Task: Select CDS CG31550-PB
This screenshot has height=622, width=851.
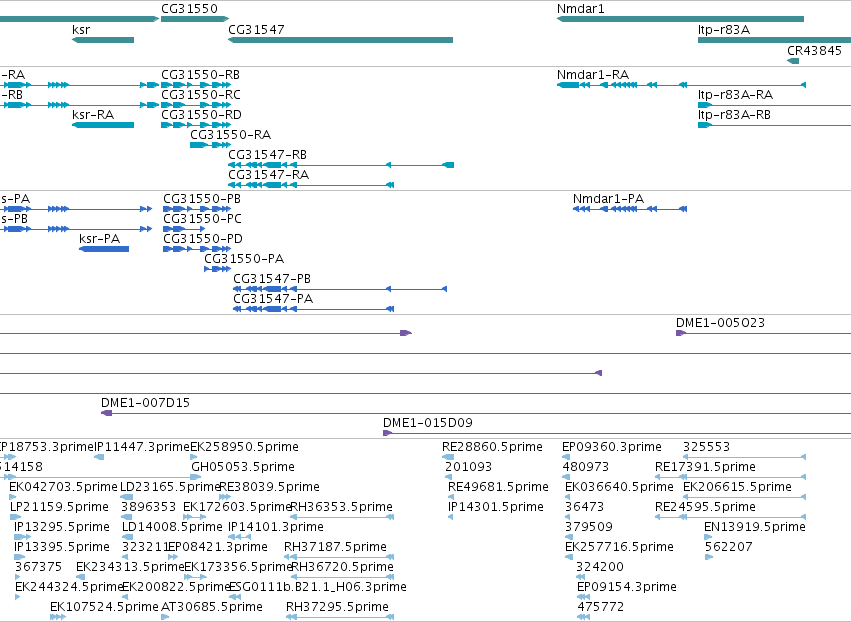Action: click(x=197, y=209)
